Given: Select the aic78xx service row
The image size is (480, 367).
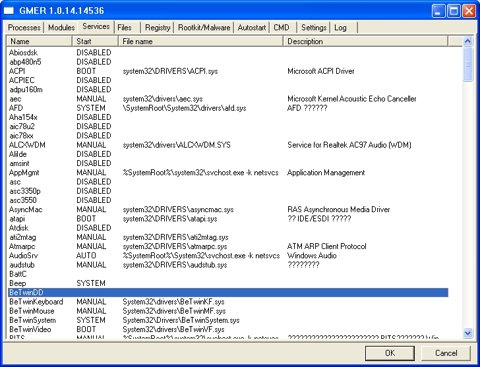Looking at the screenshot, I should pos(228,136).
